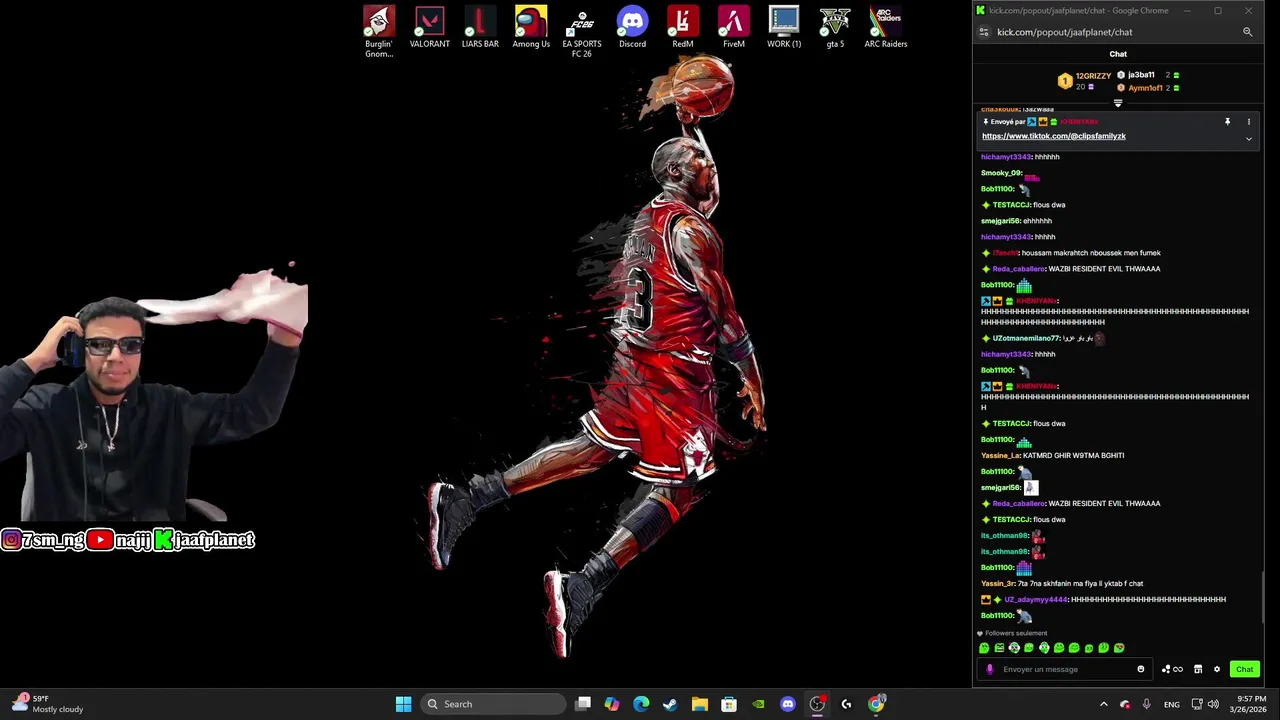
Task: Open the Windows Start menu
Action: pyautogui.click(x=403, y=704)
